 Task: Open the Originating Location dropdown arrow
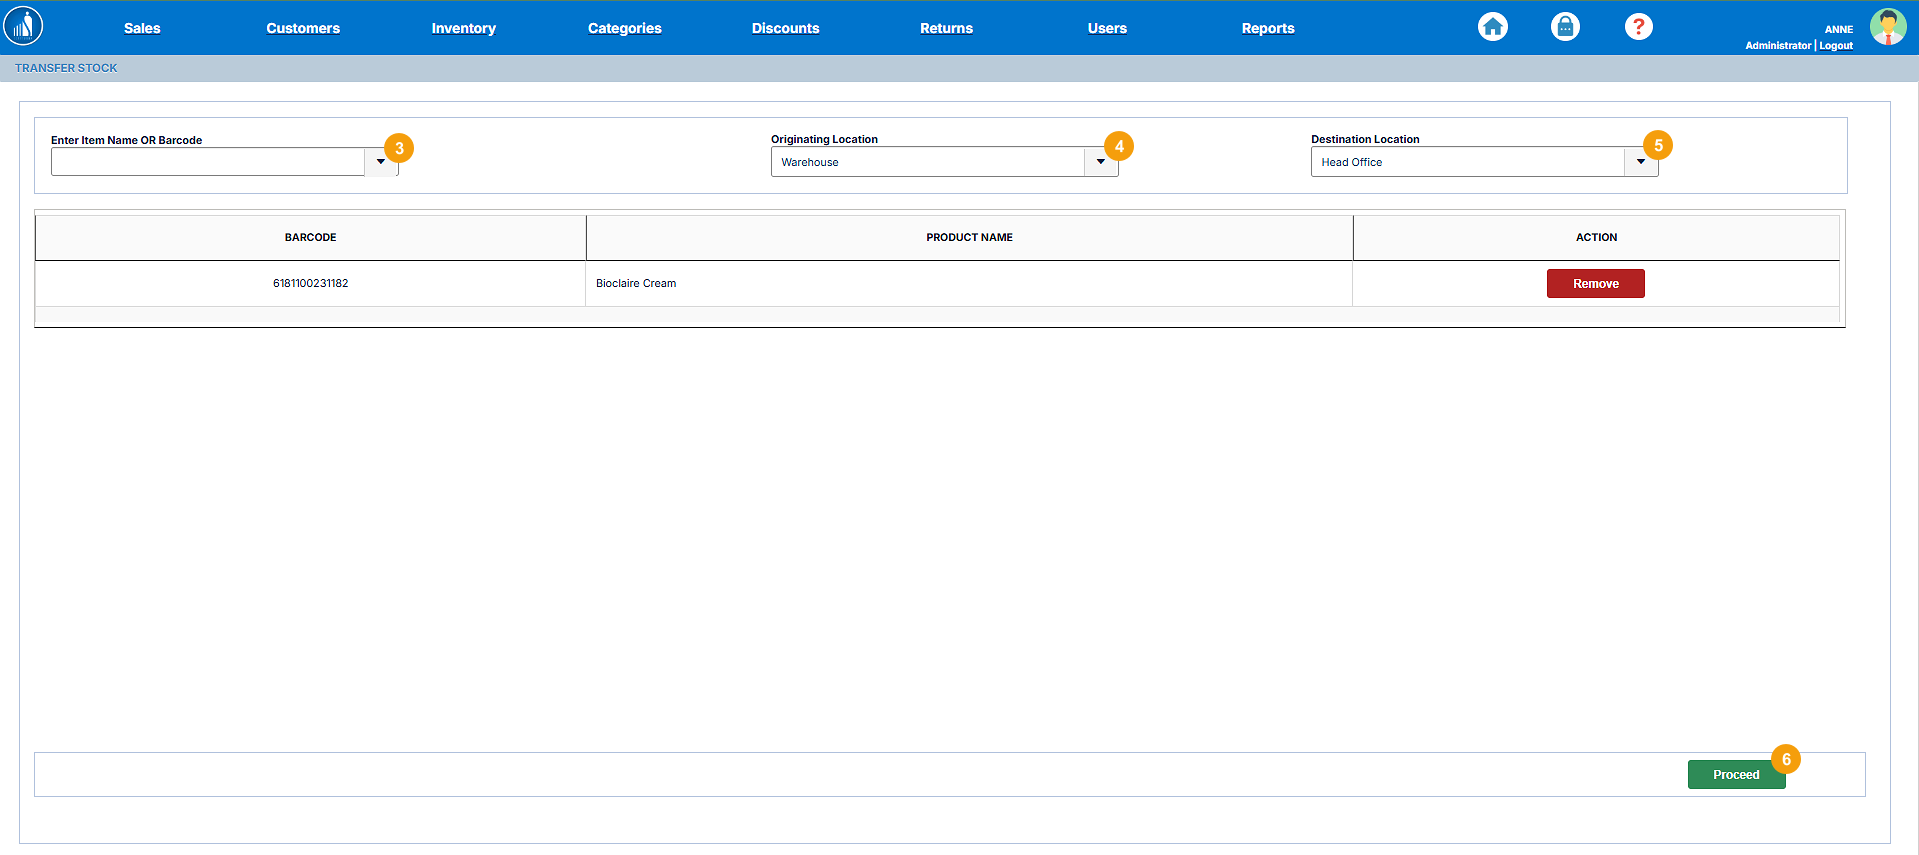tap(1101, 162)
